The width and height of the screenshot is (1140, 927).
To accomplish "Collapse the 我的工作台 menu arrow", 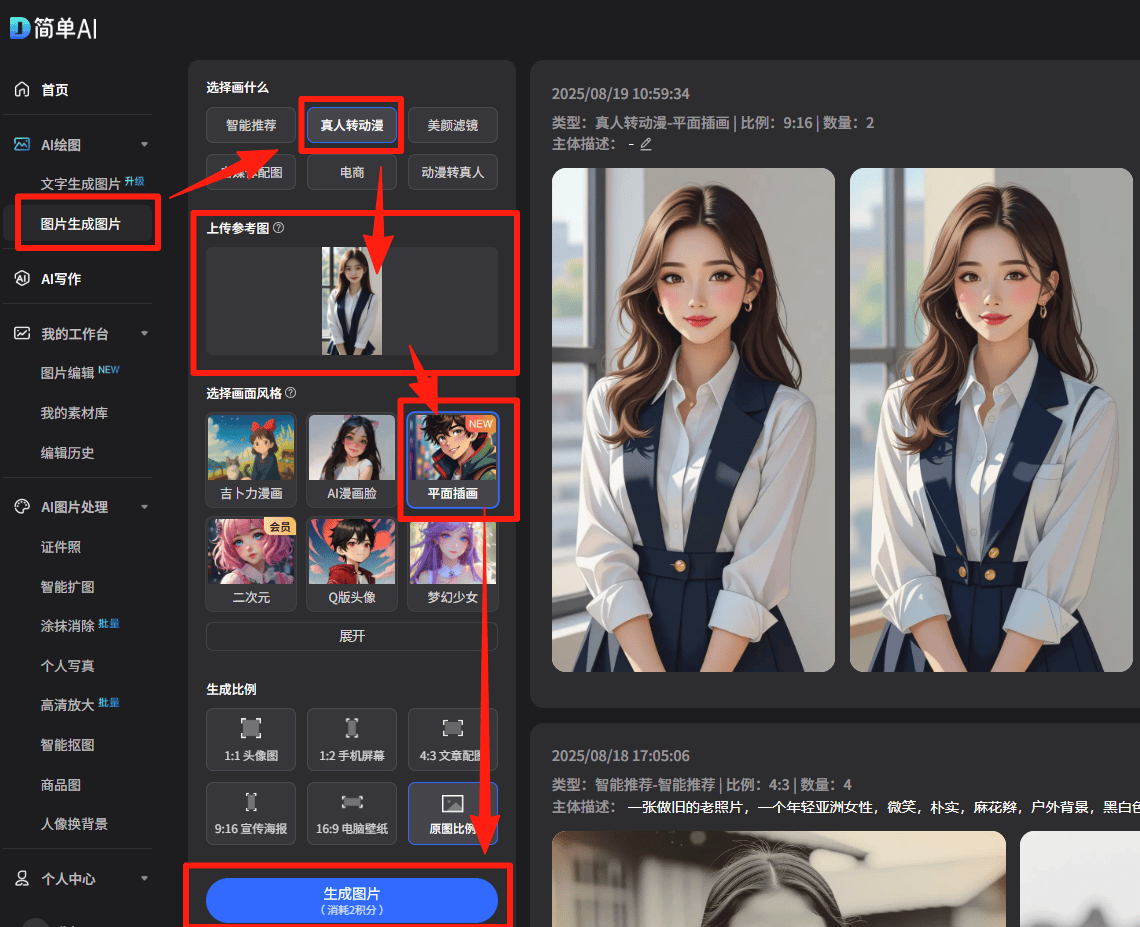I will [x=144, y=334].
